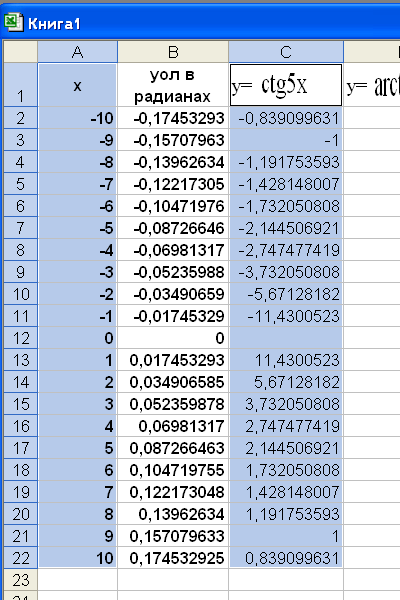Viewport: 400px width, 600px height.
Task: Click cell with value -3,732050808
Action: [286, 272]
